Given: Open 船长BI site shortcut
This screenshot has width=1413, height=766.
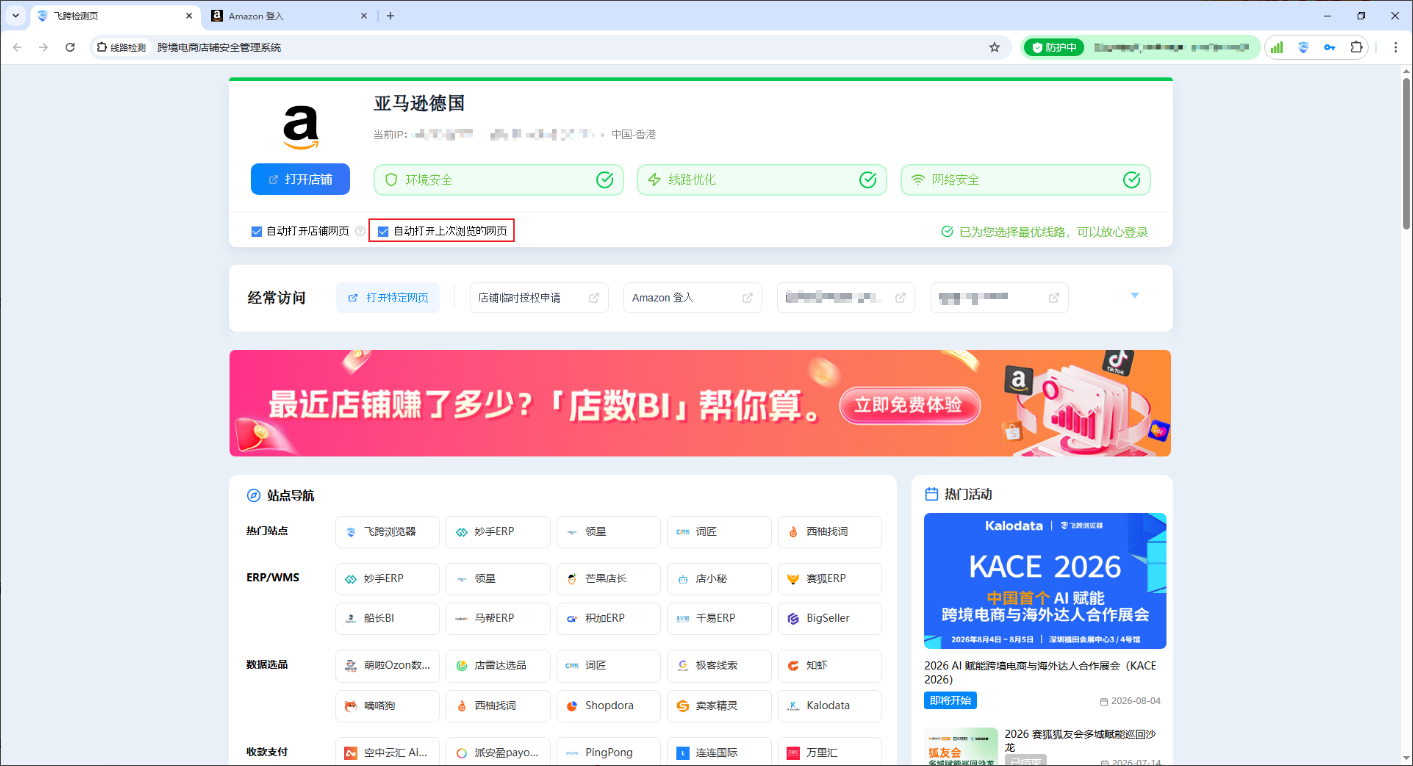Looking at the screenshot, I should tap(387, 618).
